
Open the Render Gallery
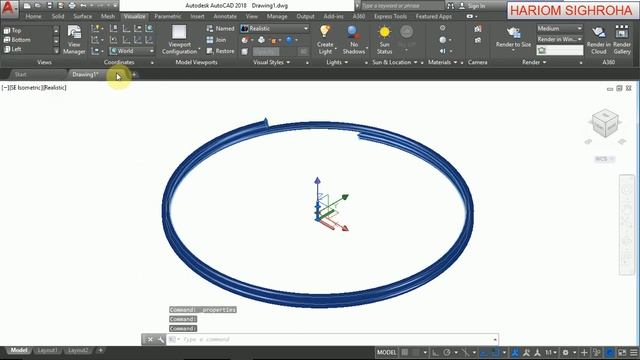(622, 40)
